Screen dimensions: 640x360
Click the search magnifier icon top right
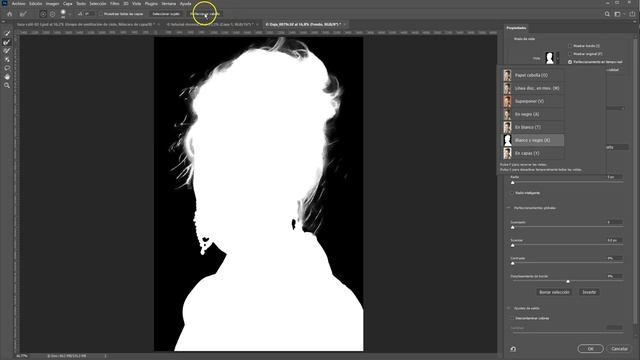tap(607, 14)
